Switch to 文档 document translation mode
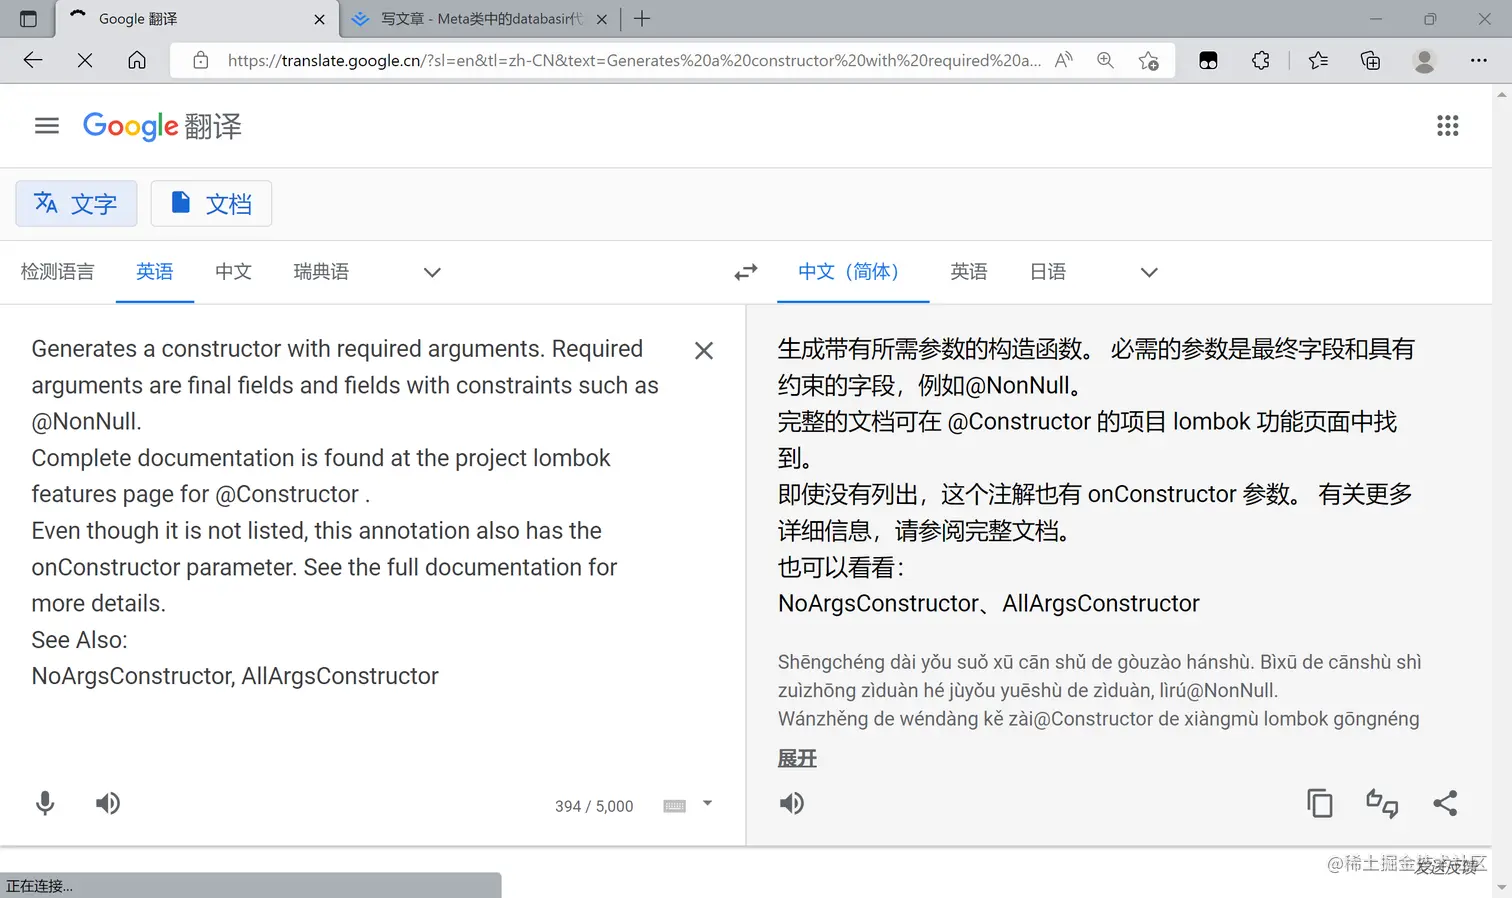This screenshot has width=1512, height=898. click(211, 204)
